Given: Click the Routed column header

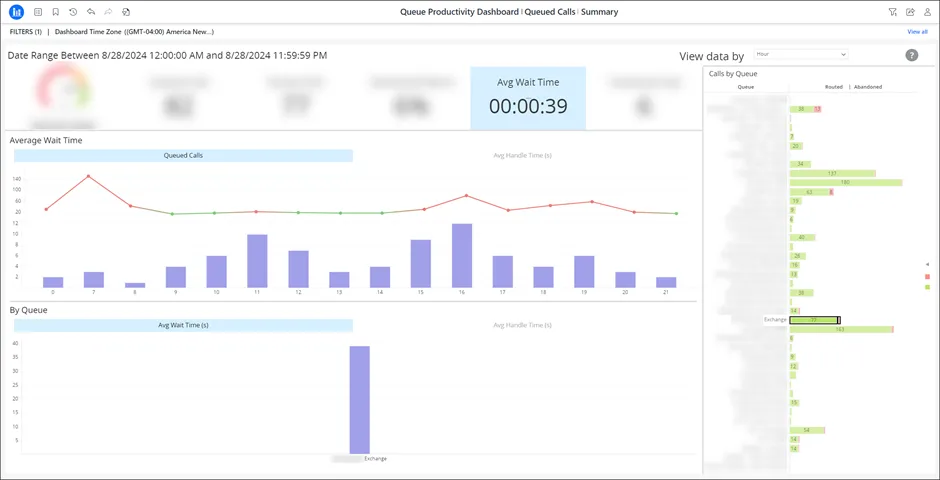Looking at the screenshot, I should click(x=834, y=87).
